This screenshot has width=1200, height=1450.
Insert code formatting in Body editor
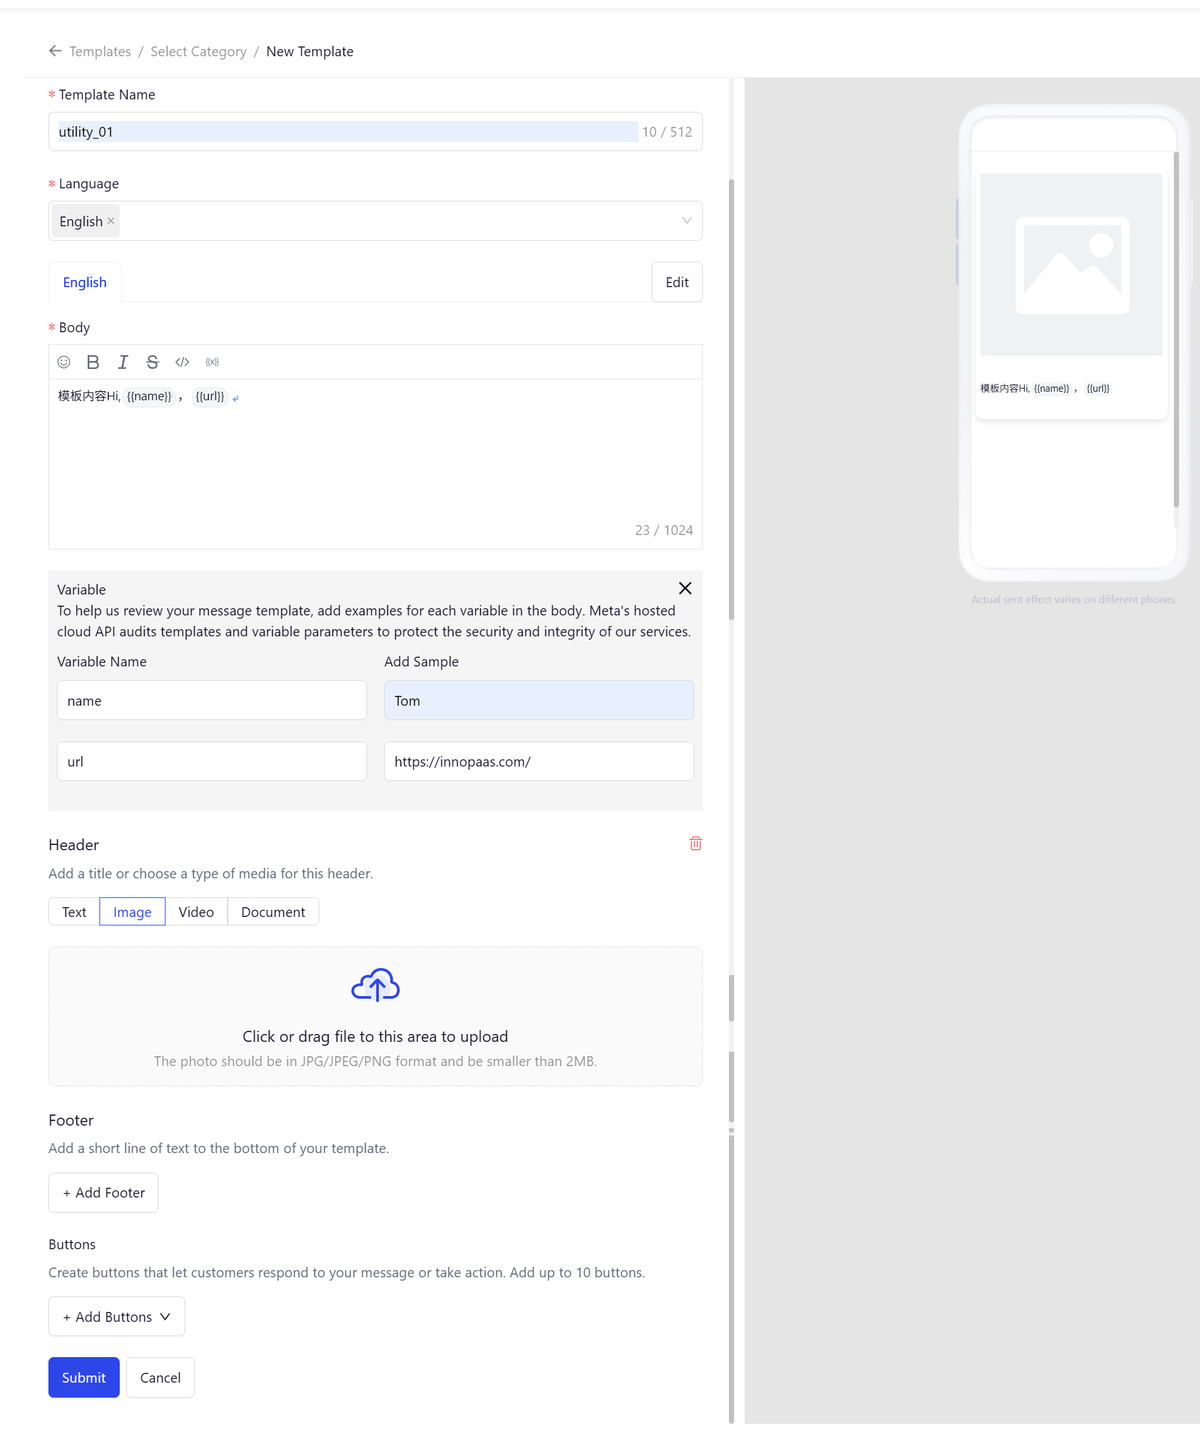[182, 362]
